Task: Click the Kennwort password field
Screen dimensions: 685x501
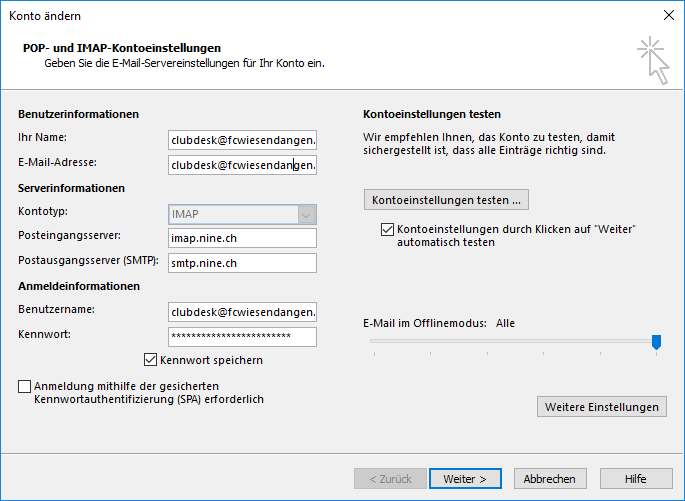Action: click(243, 336)
